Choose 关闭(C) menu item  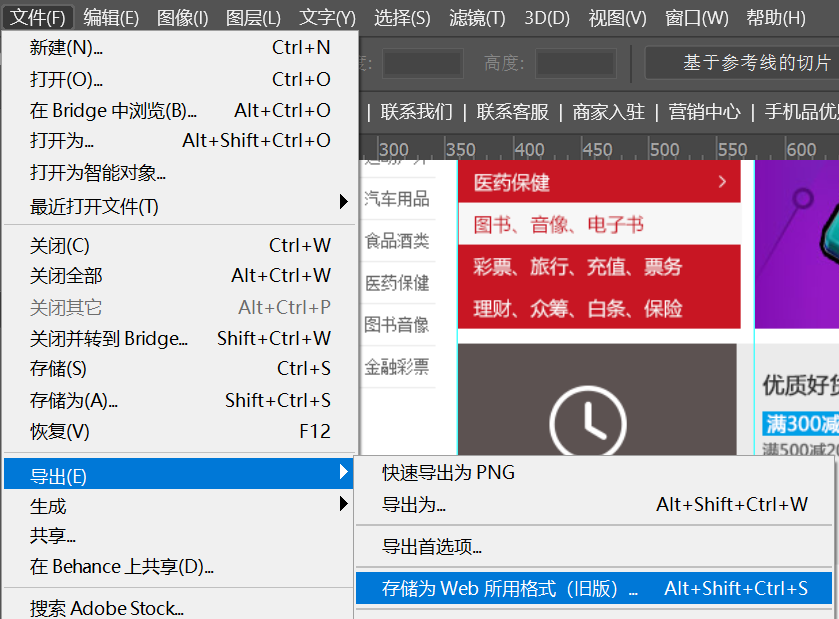[180, 246]
